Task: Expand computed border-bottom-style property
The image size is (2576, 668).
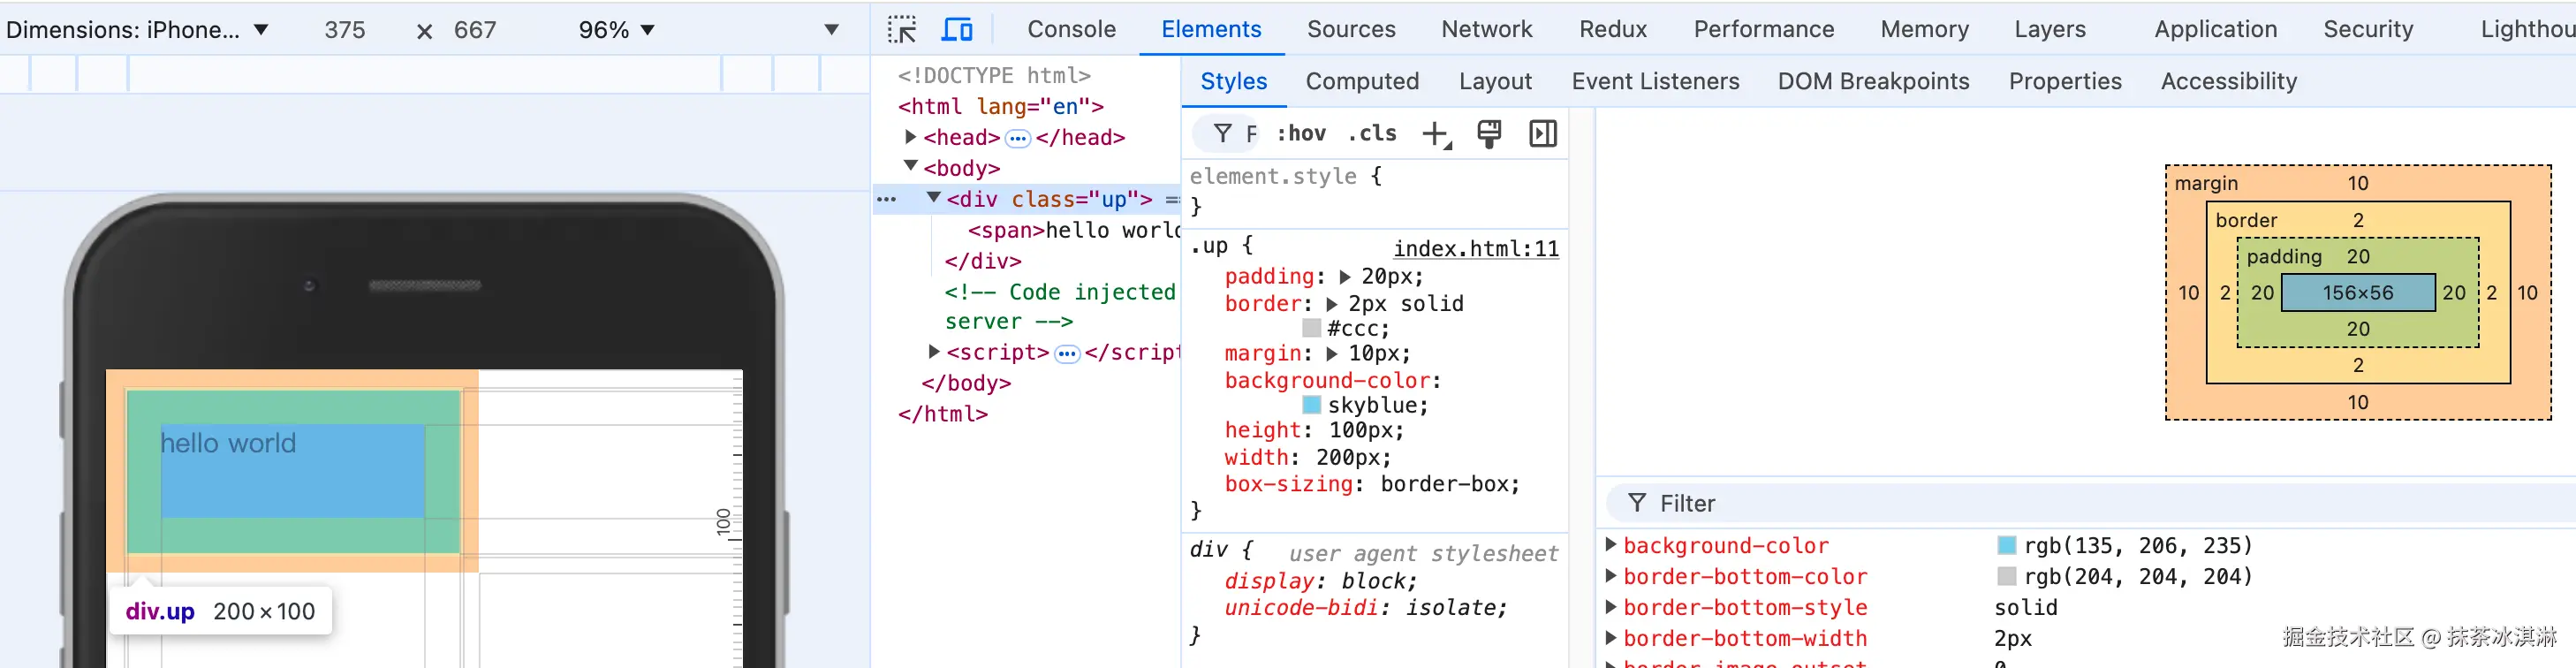Action: (1610, 606)
